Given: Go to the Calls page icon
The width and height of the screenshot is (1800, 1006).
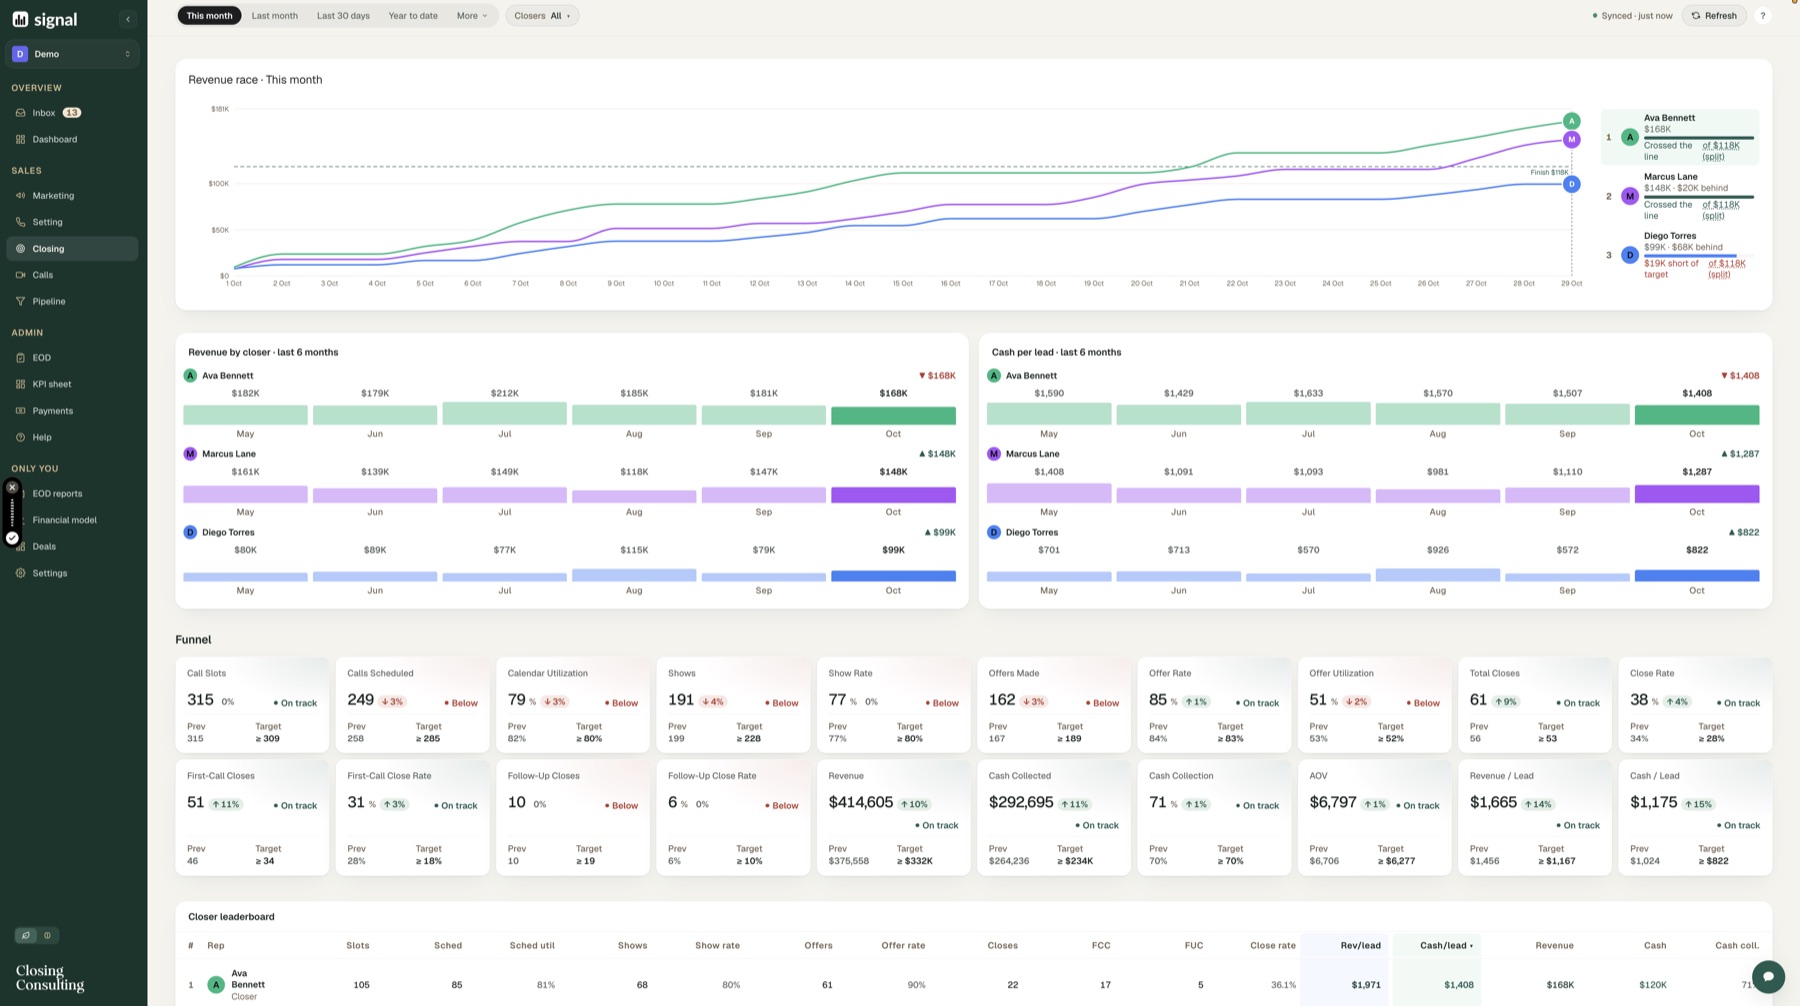Looking at the screenshot, I should coord(20,275).
